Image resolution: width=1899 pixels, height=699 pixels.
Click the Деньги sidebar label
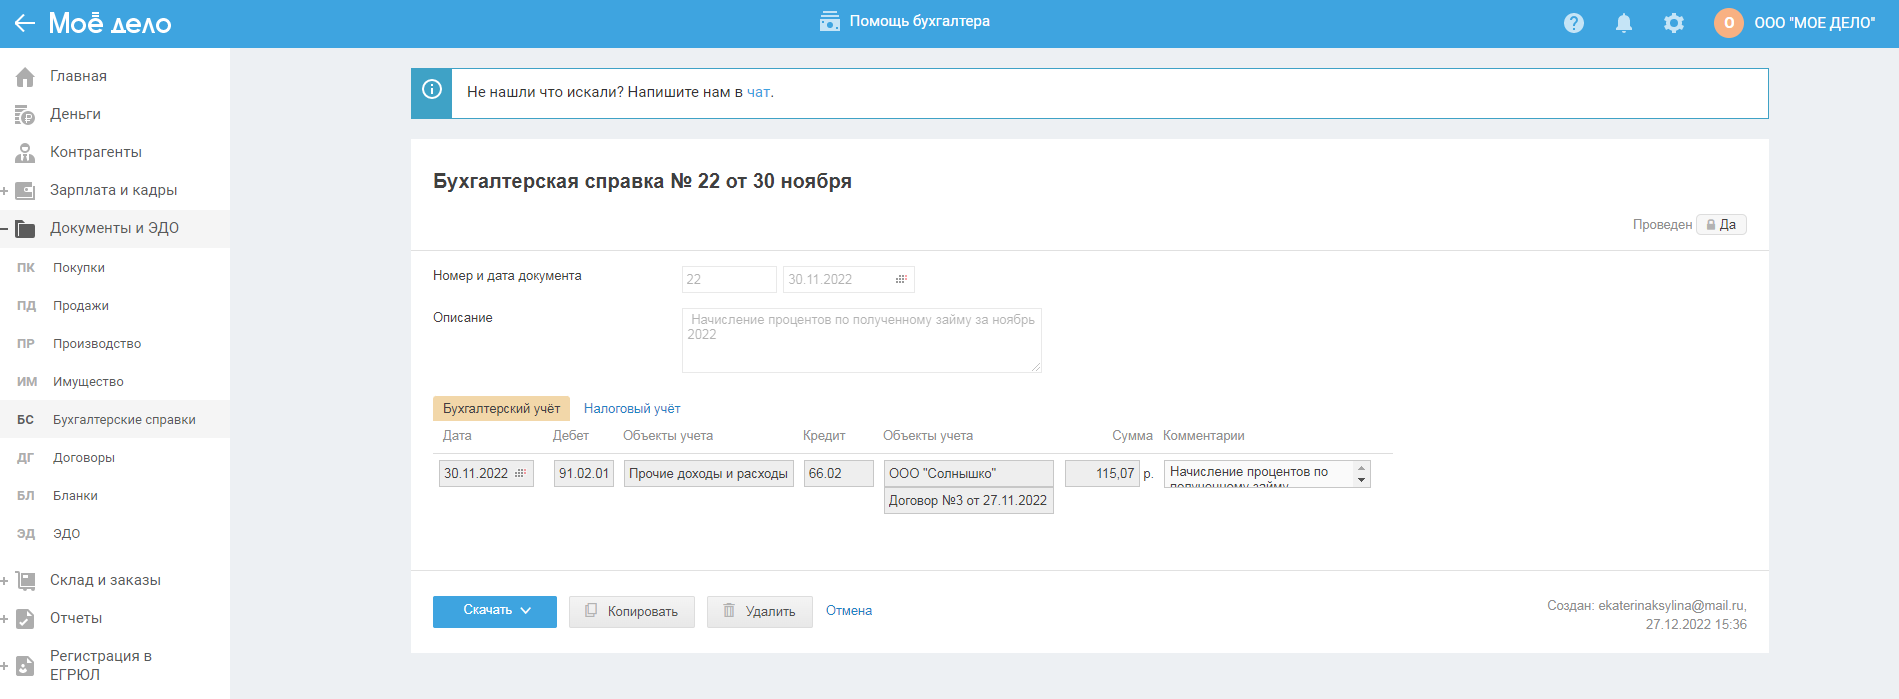pos(76,114)
